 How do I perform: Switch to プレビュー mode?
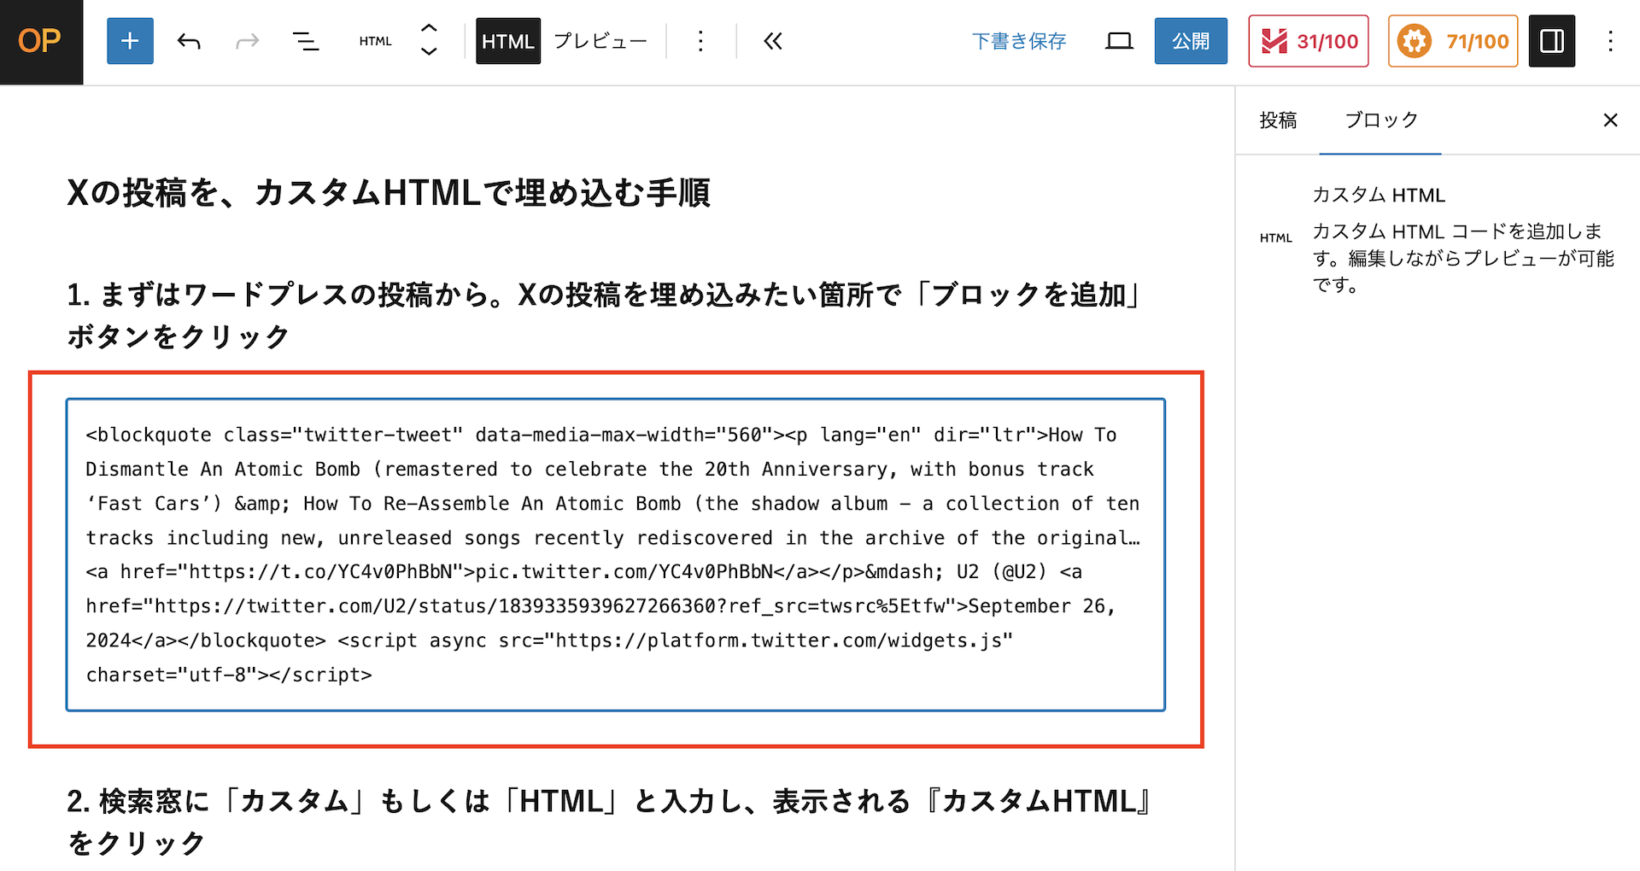tap(600, 41)
